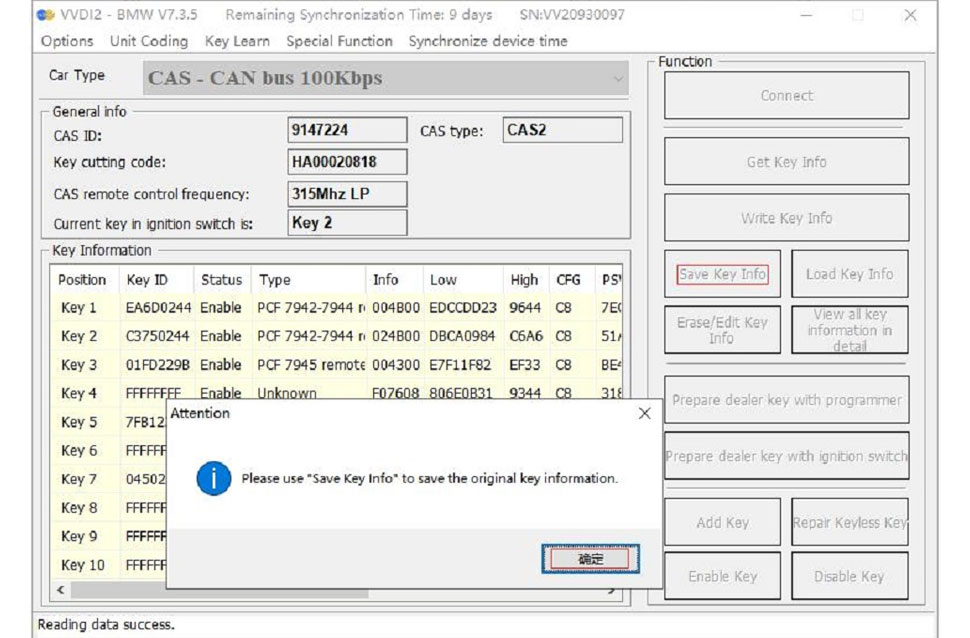970x638 pixels.
Task: Open the Key Learn menu
Action: pyautogui.click(x=237, y=41)
